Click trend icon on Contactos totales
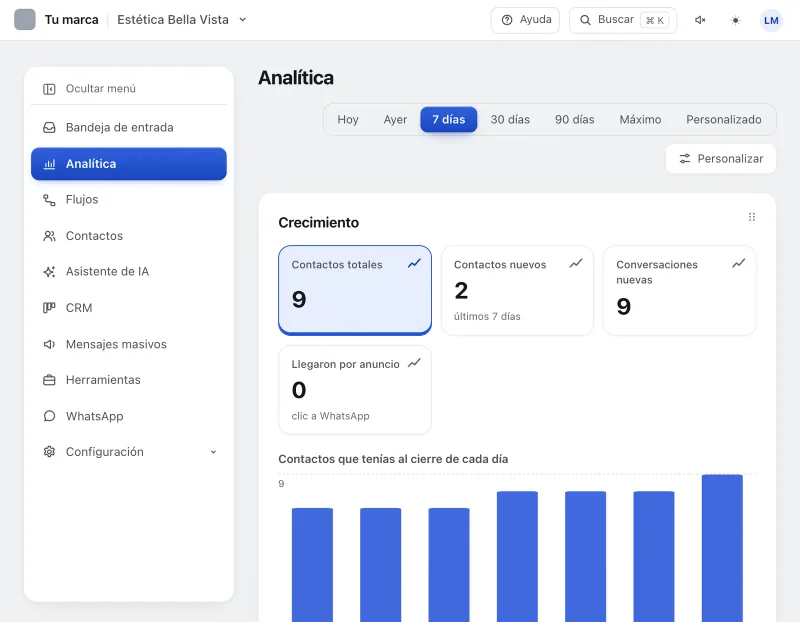The height and width of the screenshot is (622, 800). [414, 263]
